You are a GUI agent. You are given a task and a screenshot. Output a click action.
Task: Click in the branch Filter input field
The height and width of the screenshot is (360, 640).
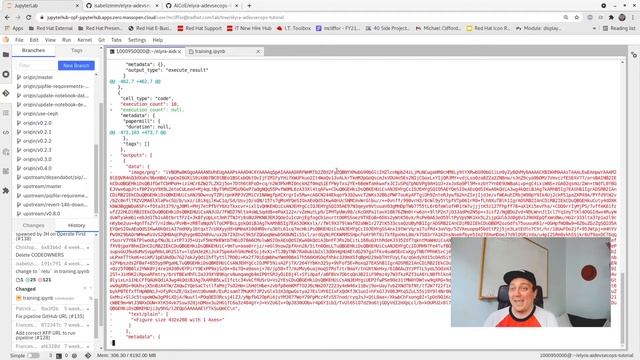click(x=36, y=65)
